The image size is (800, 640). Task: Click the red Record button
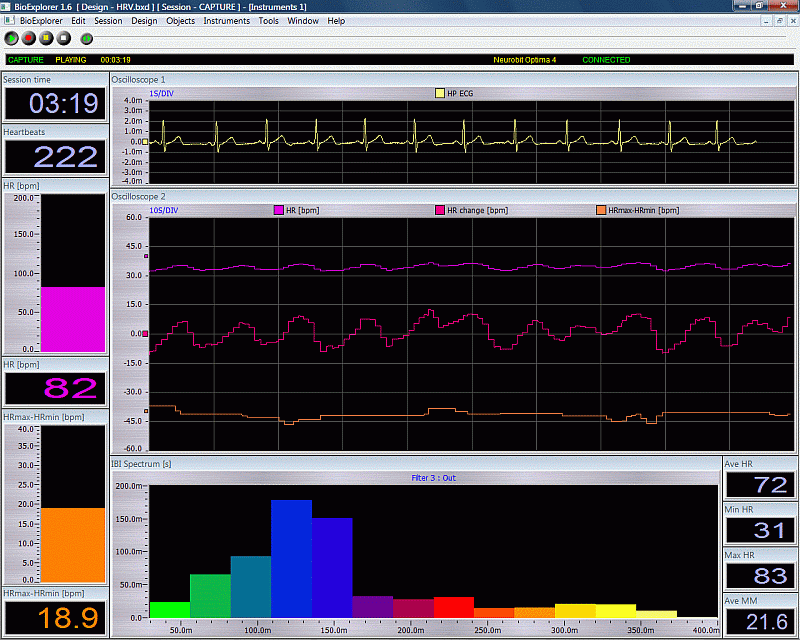[29, 38]
